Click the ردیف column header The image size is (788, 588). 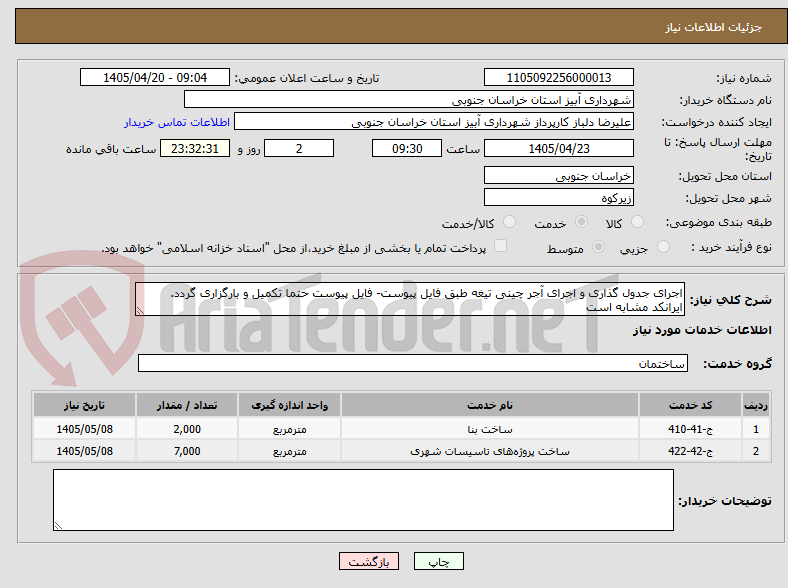(756, 405)
